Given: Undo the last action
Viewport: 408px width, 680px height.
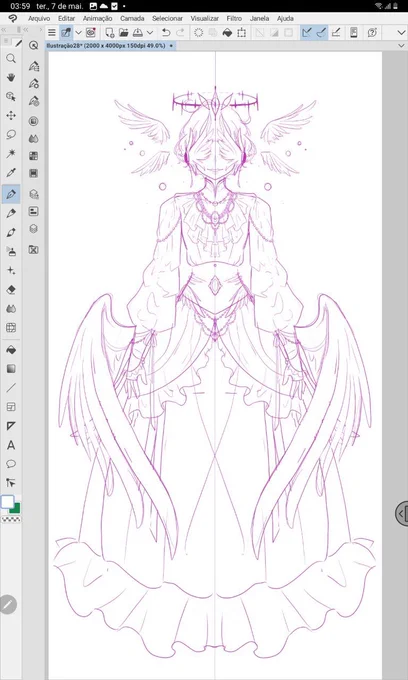Looking at the screenshot, I should tap(166, 32).
